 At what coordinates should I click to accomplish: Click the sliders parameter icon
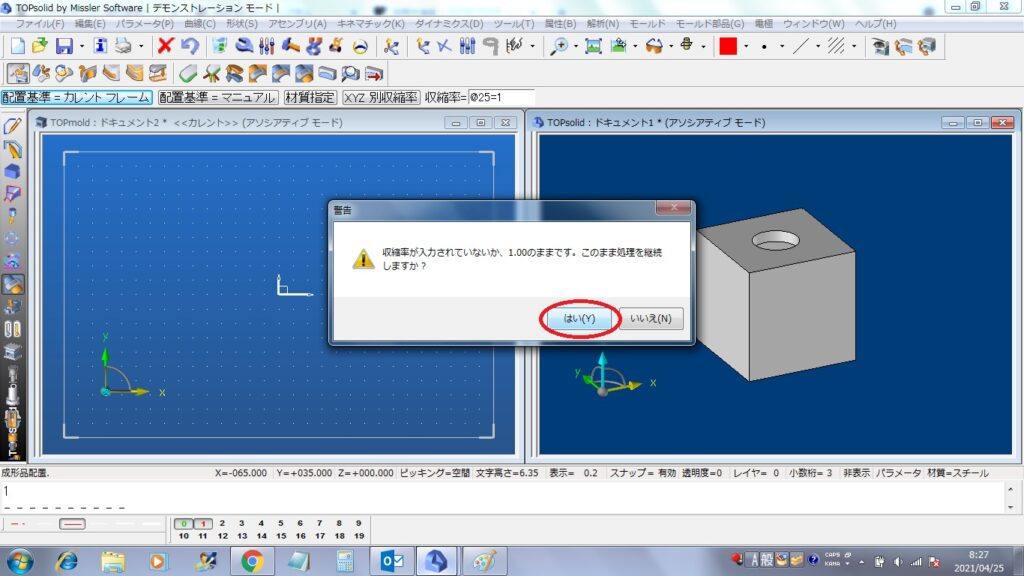266,46
